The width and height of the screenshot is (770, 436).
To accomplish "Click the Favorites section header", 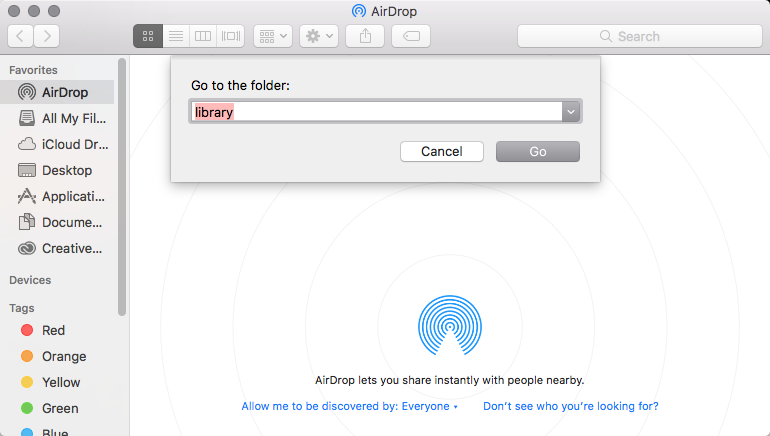I will (33, 70).
